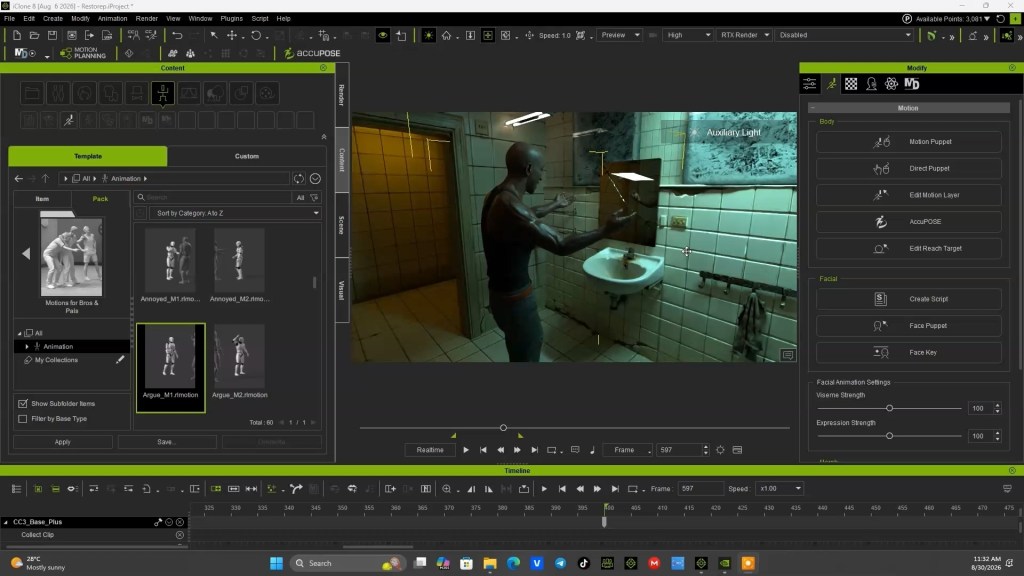Open the Animation menu
This screenshot has height=576, width=1024.
pyautogui.click(x=112, y=18)
